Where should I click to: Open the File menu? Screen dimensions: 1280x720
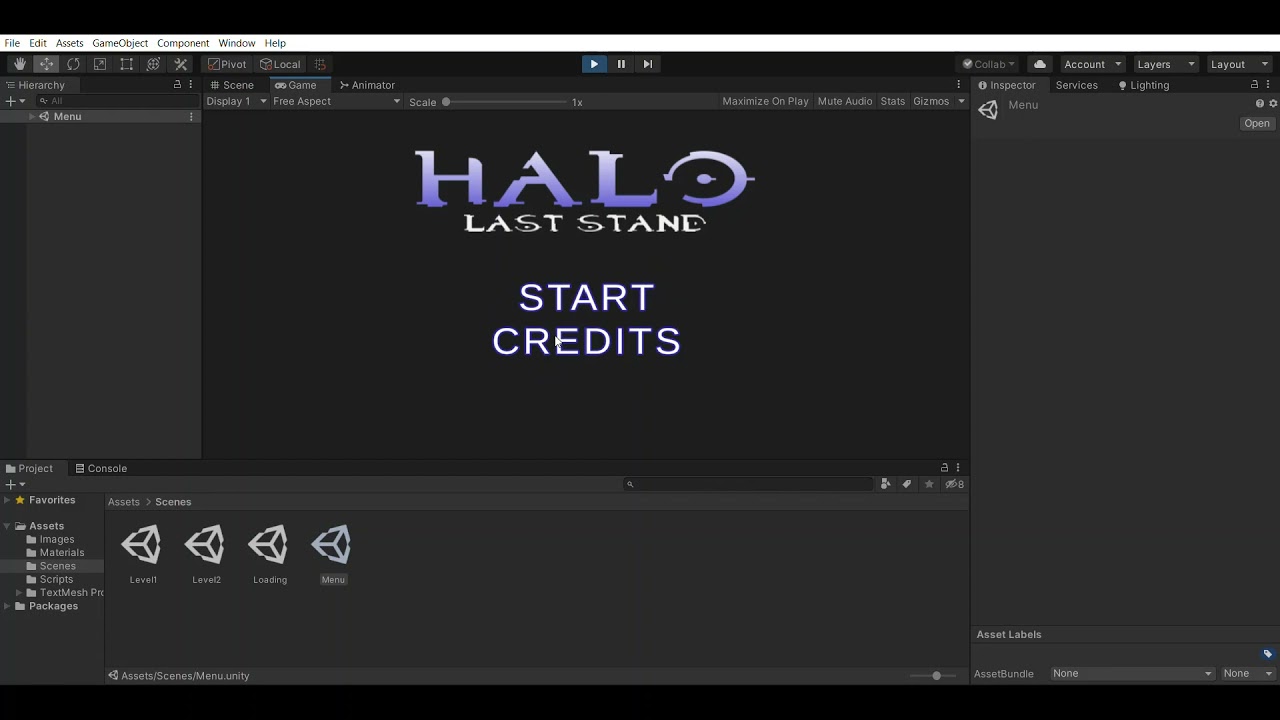point(12,43)
